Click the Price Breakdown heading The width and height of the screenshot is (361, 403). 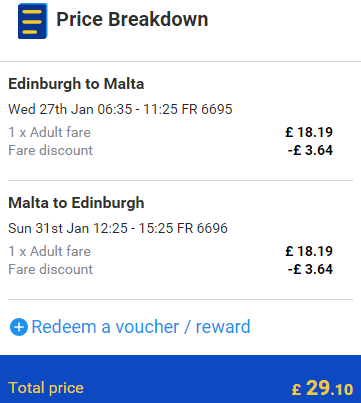(x=132, y=19)
